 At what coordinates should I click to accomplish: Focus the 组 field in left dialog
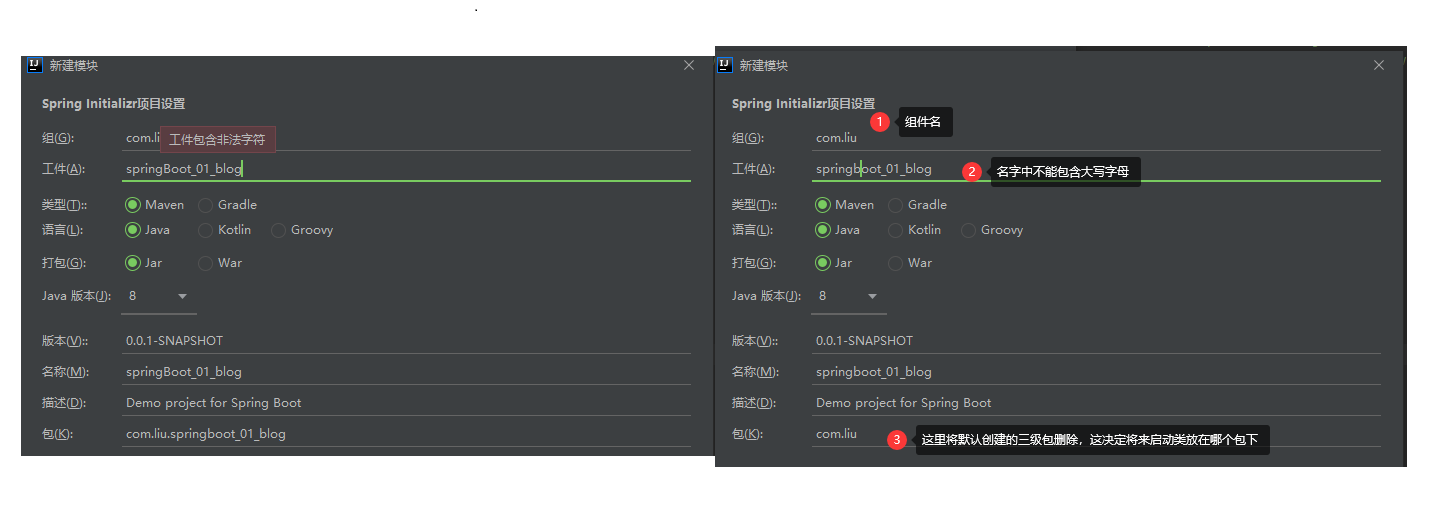[406, 138]
